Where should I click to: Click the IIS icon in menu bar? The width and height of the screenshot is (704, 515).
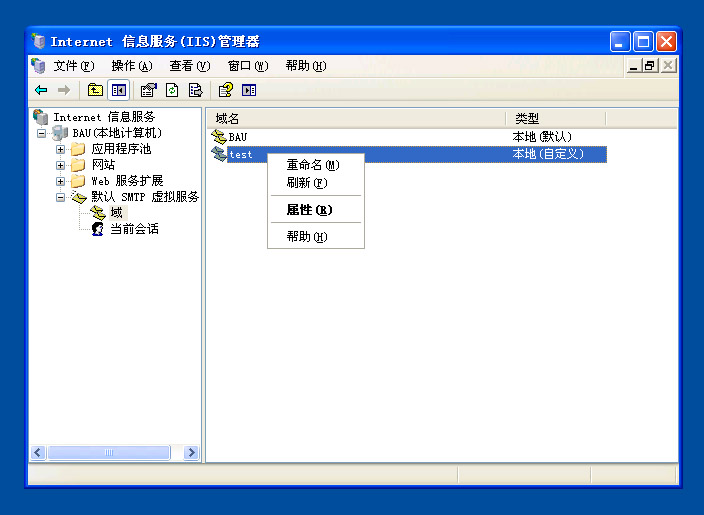click(39, 66)
